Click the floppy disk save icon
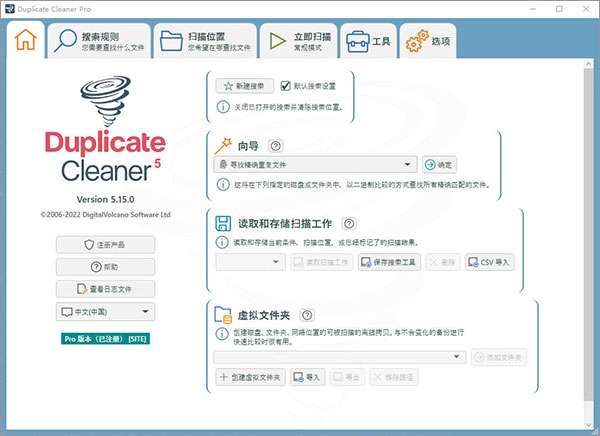The image size is (600, 436). point(223,223)
